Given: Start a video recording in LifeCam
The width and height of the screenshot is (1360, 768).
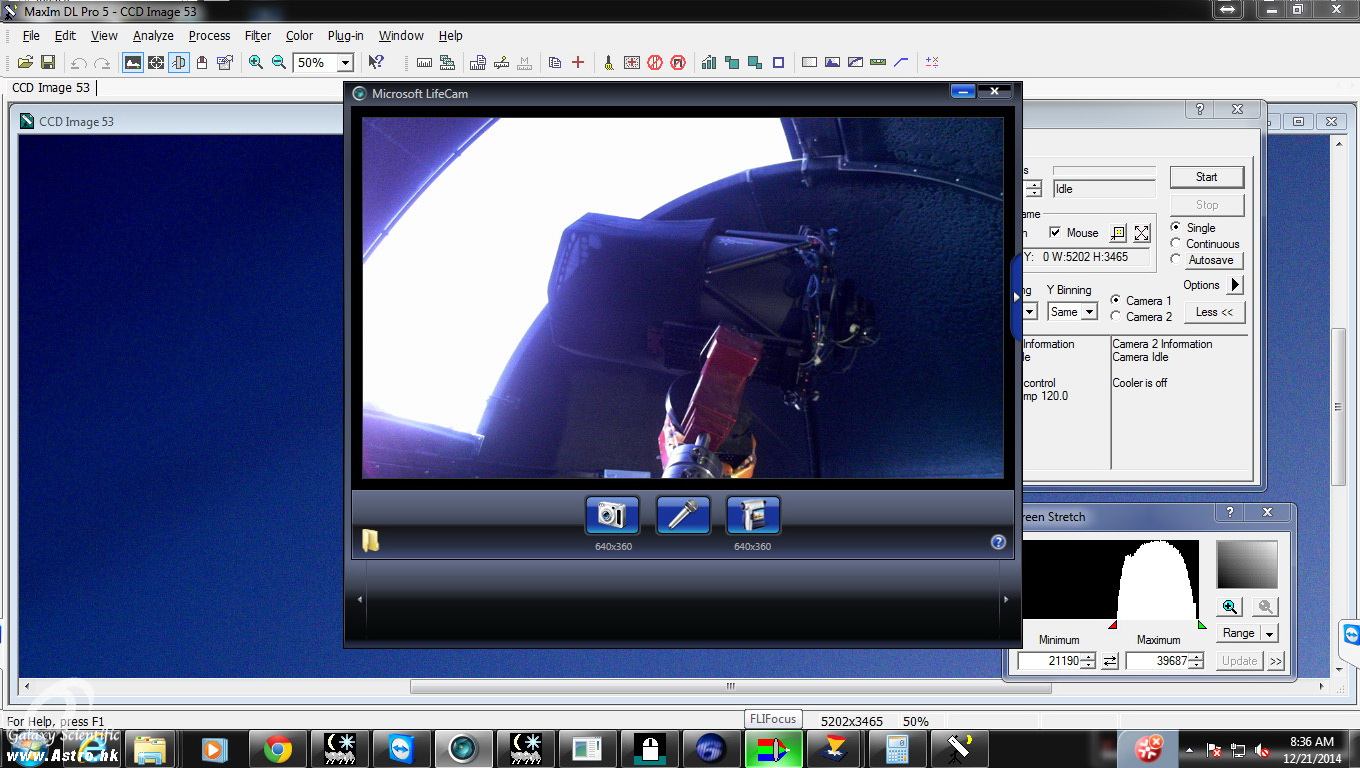Looking at the screenshot, I should 753,515.
